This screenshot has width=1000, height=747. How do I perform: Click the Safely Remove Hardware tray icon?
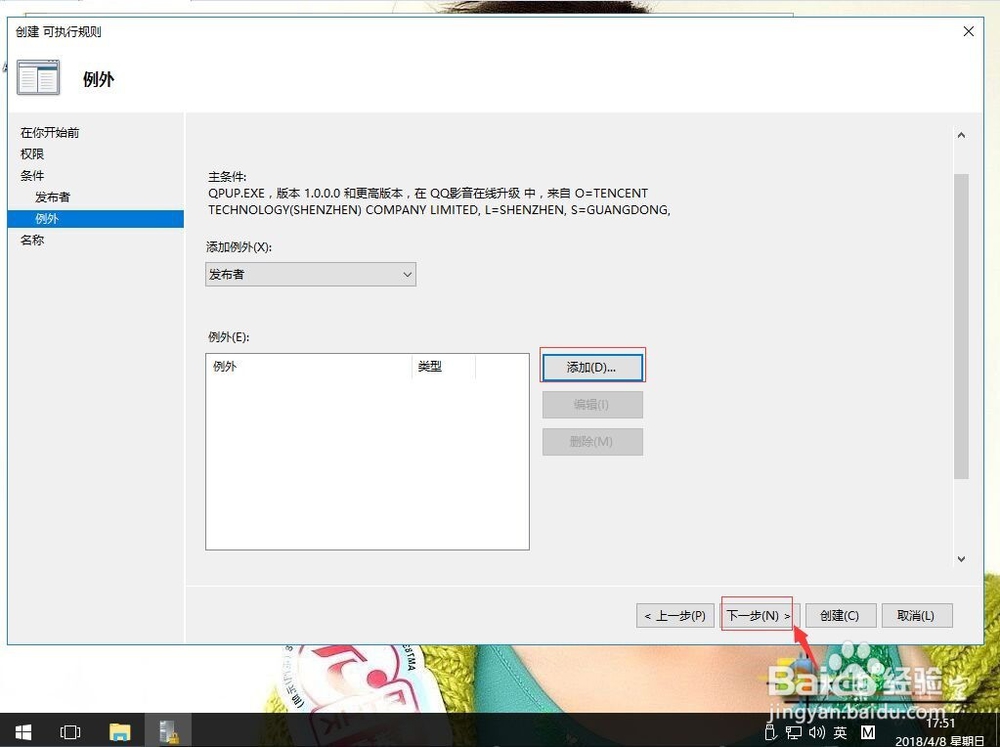coord(770,733)
